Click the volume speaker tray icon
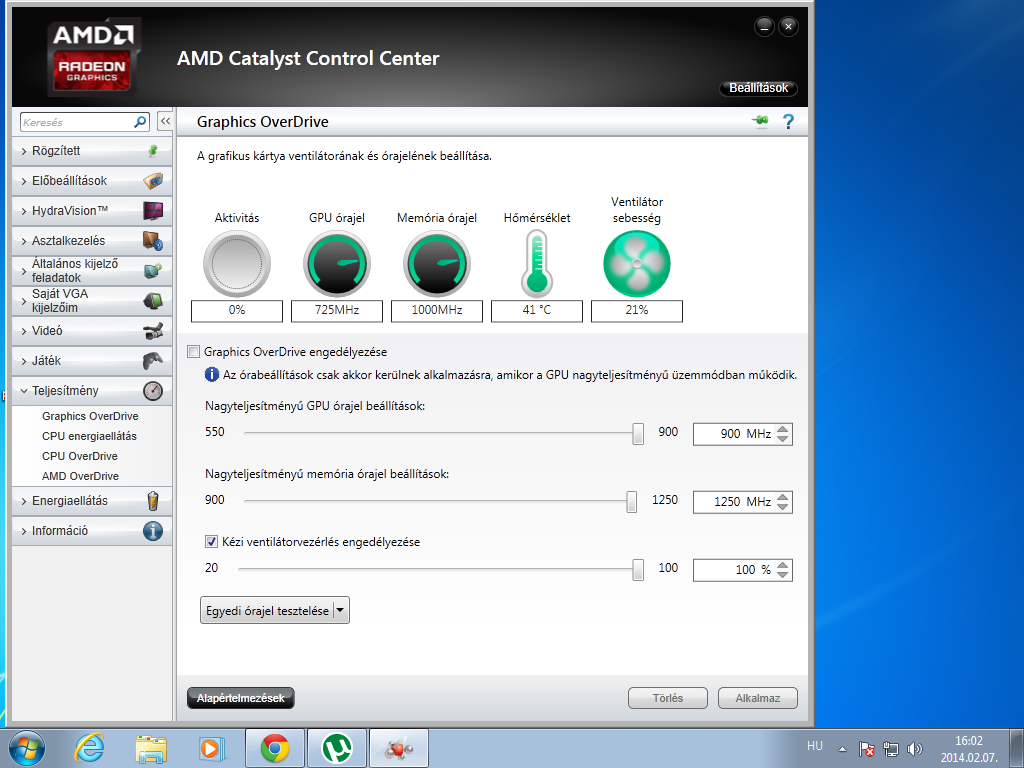1024x768 pixels. click(915, 749)
